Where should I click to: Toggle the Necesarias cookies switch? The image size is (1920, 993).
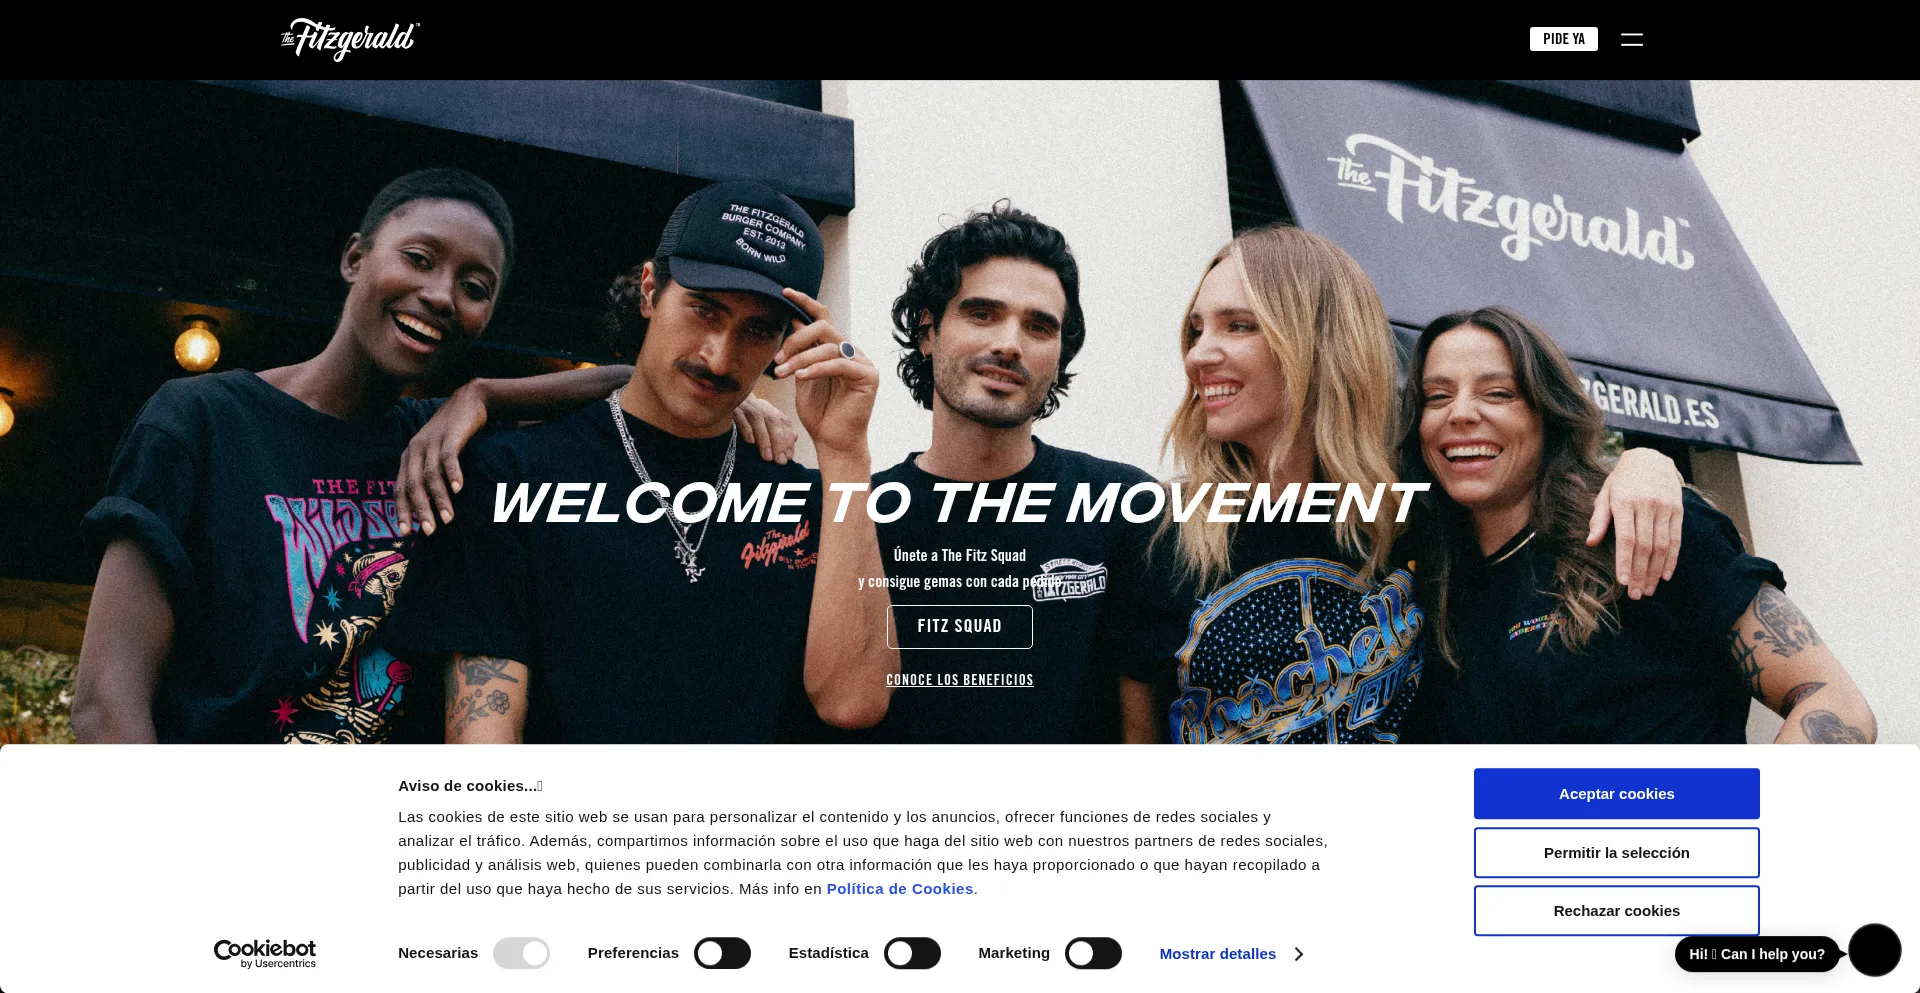pos(521,953)
